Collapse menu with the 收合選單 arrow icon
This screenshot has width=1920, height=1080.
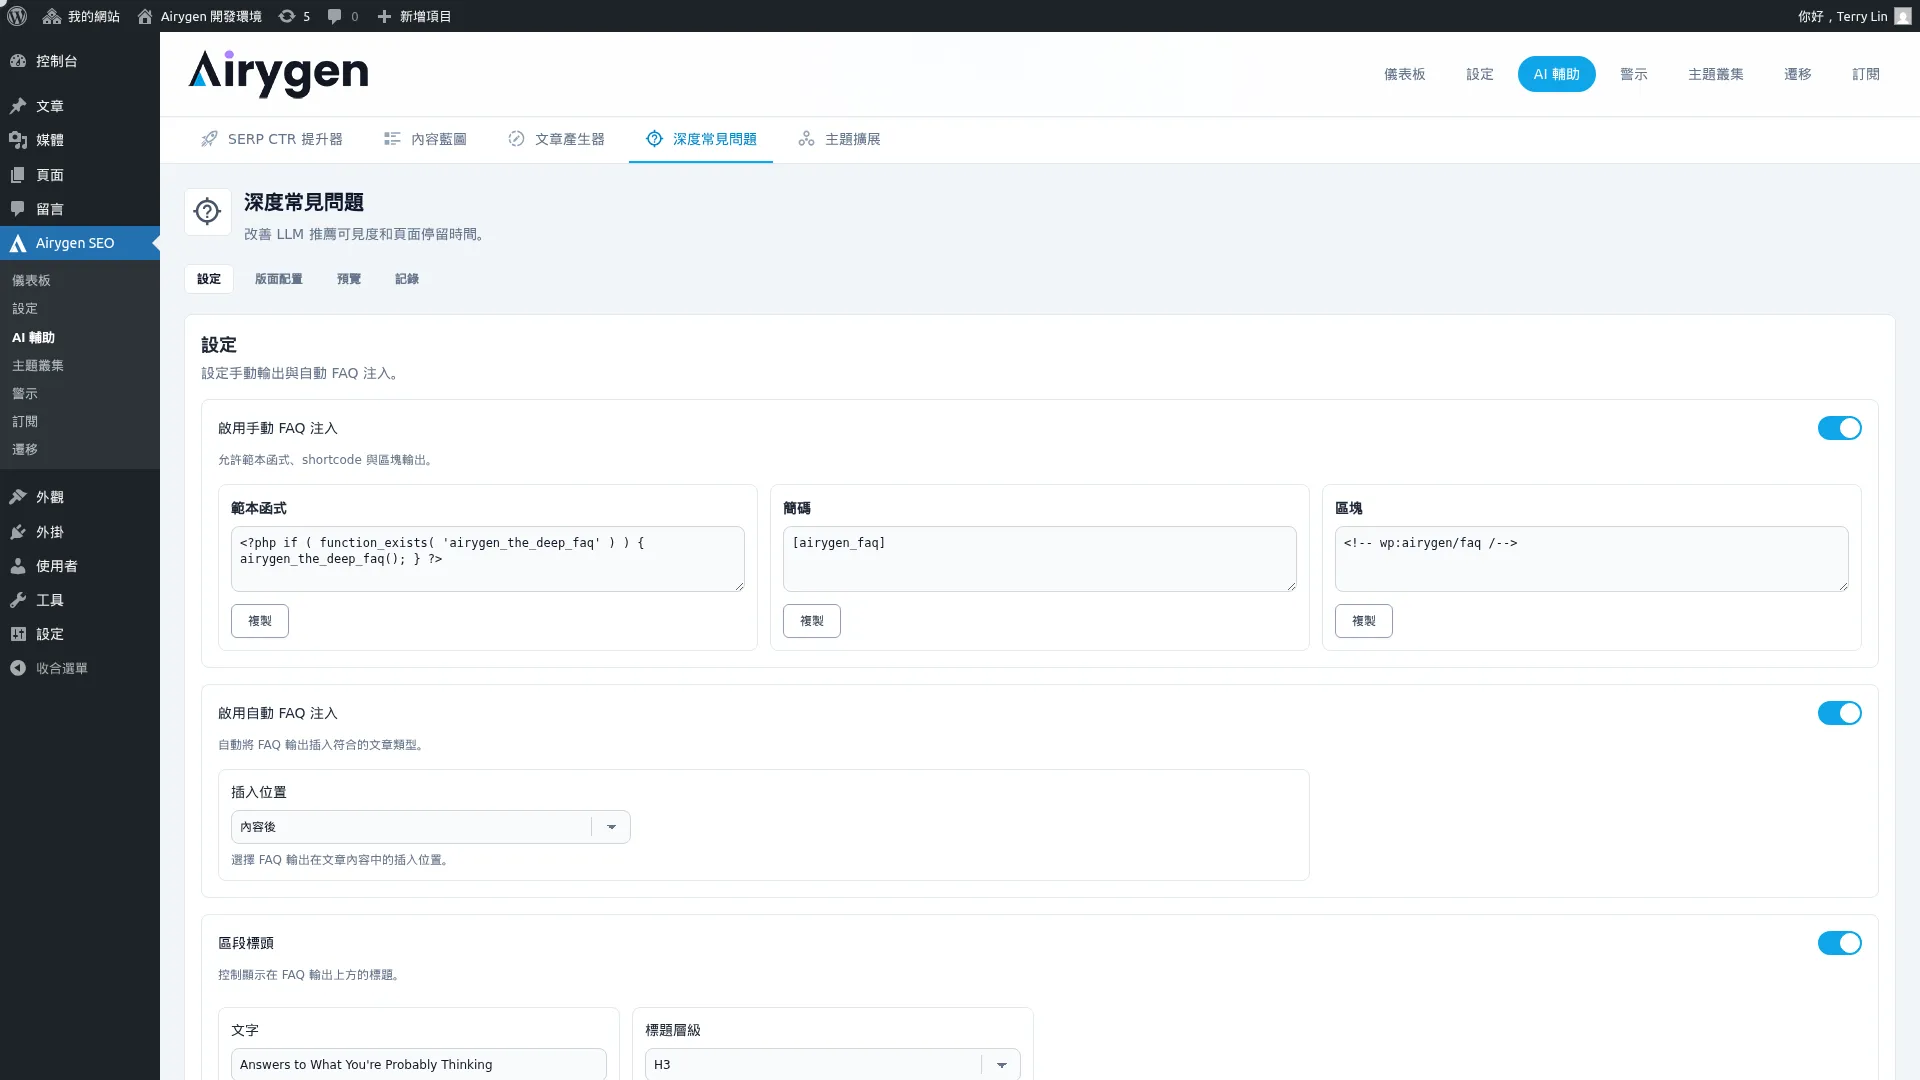pos(18,668)
